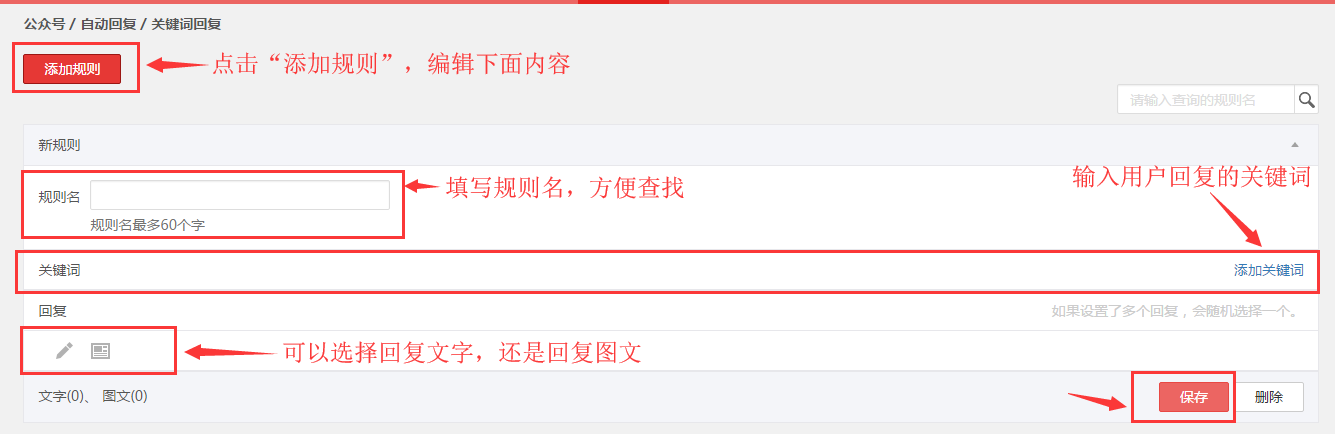Select the 图文 article-reply icon
1335x434 pixels.
[100, 350]
